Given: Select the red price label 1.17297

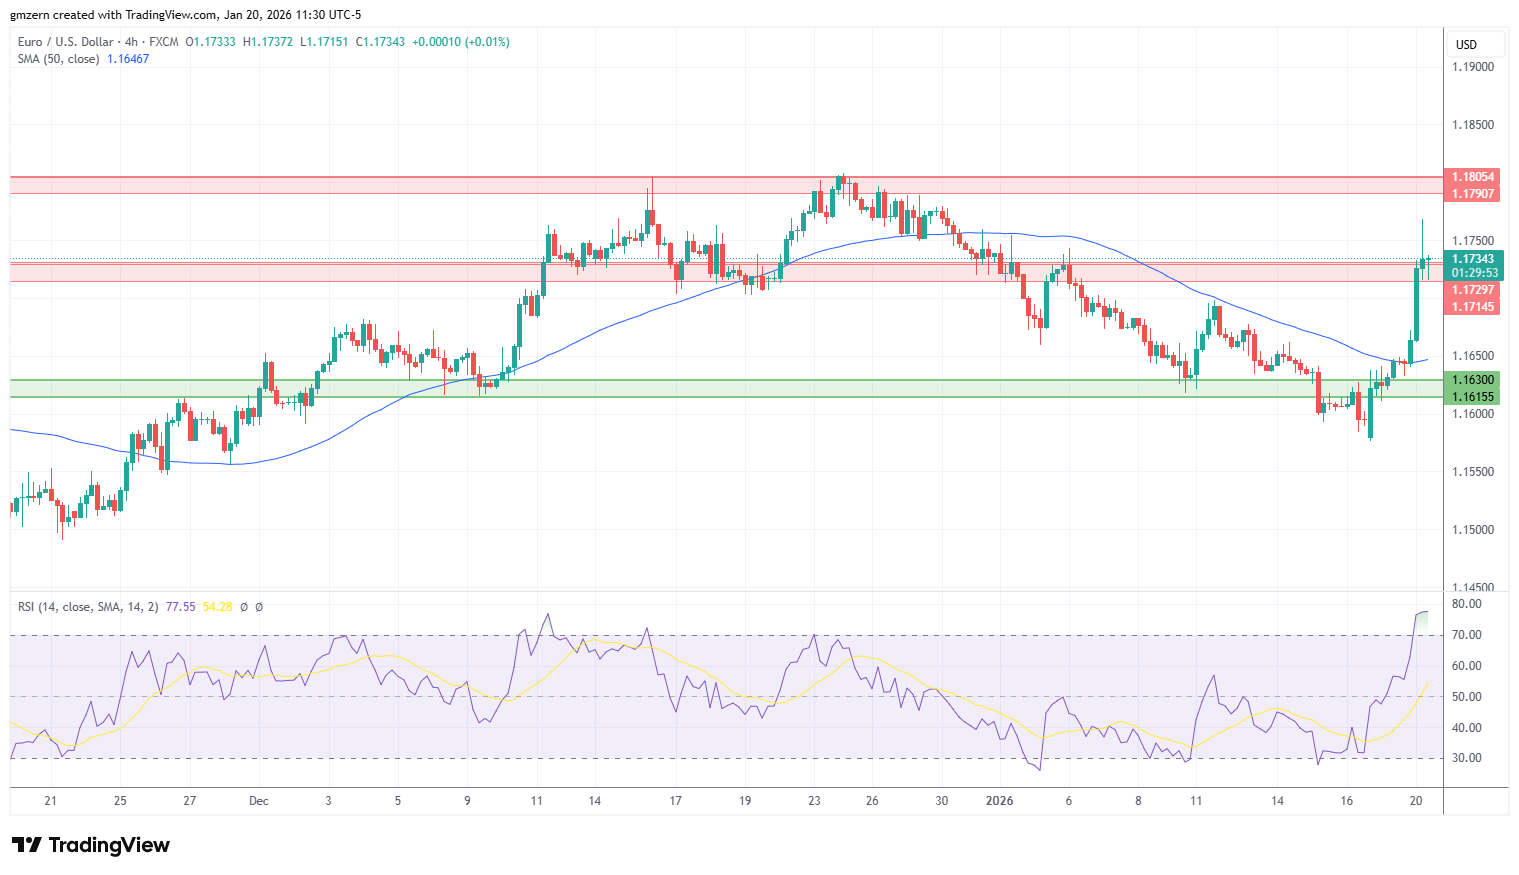Looking at the screenshot, I should point(1473,290).
